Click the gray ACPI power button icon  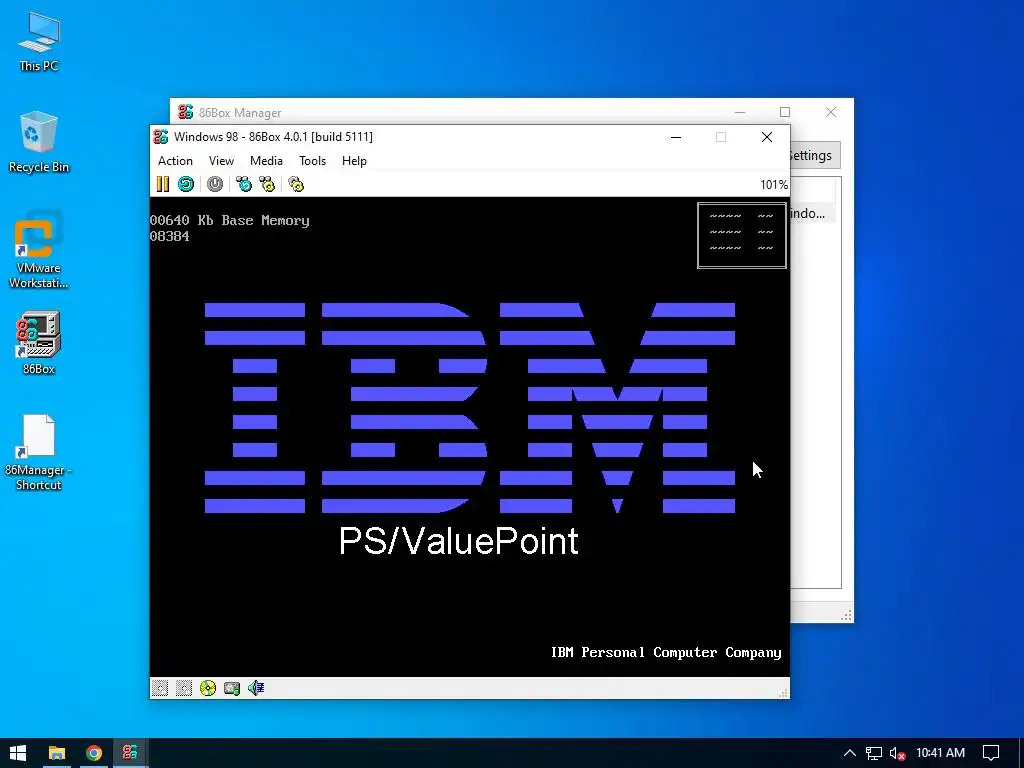click(x=215, y=184)
